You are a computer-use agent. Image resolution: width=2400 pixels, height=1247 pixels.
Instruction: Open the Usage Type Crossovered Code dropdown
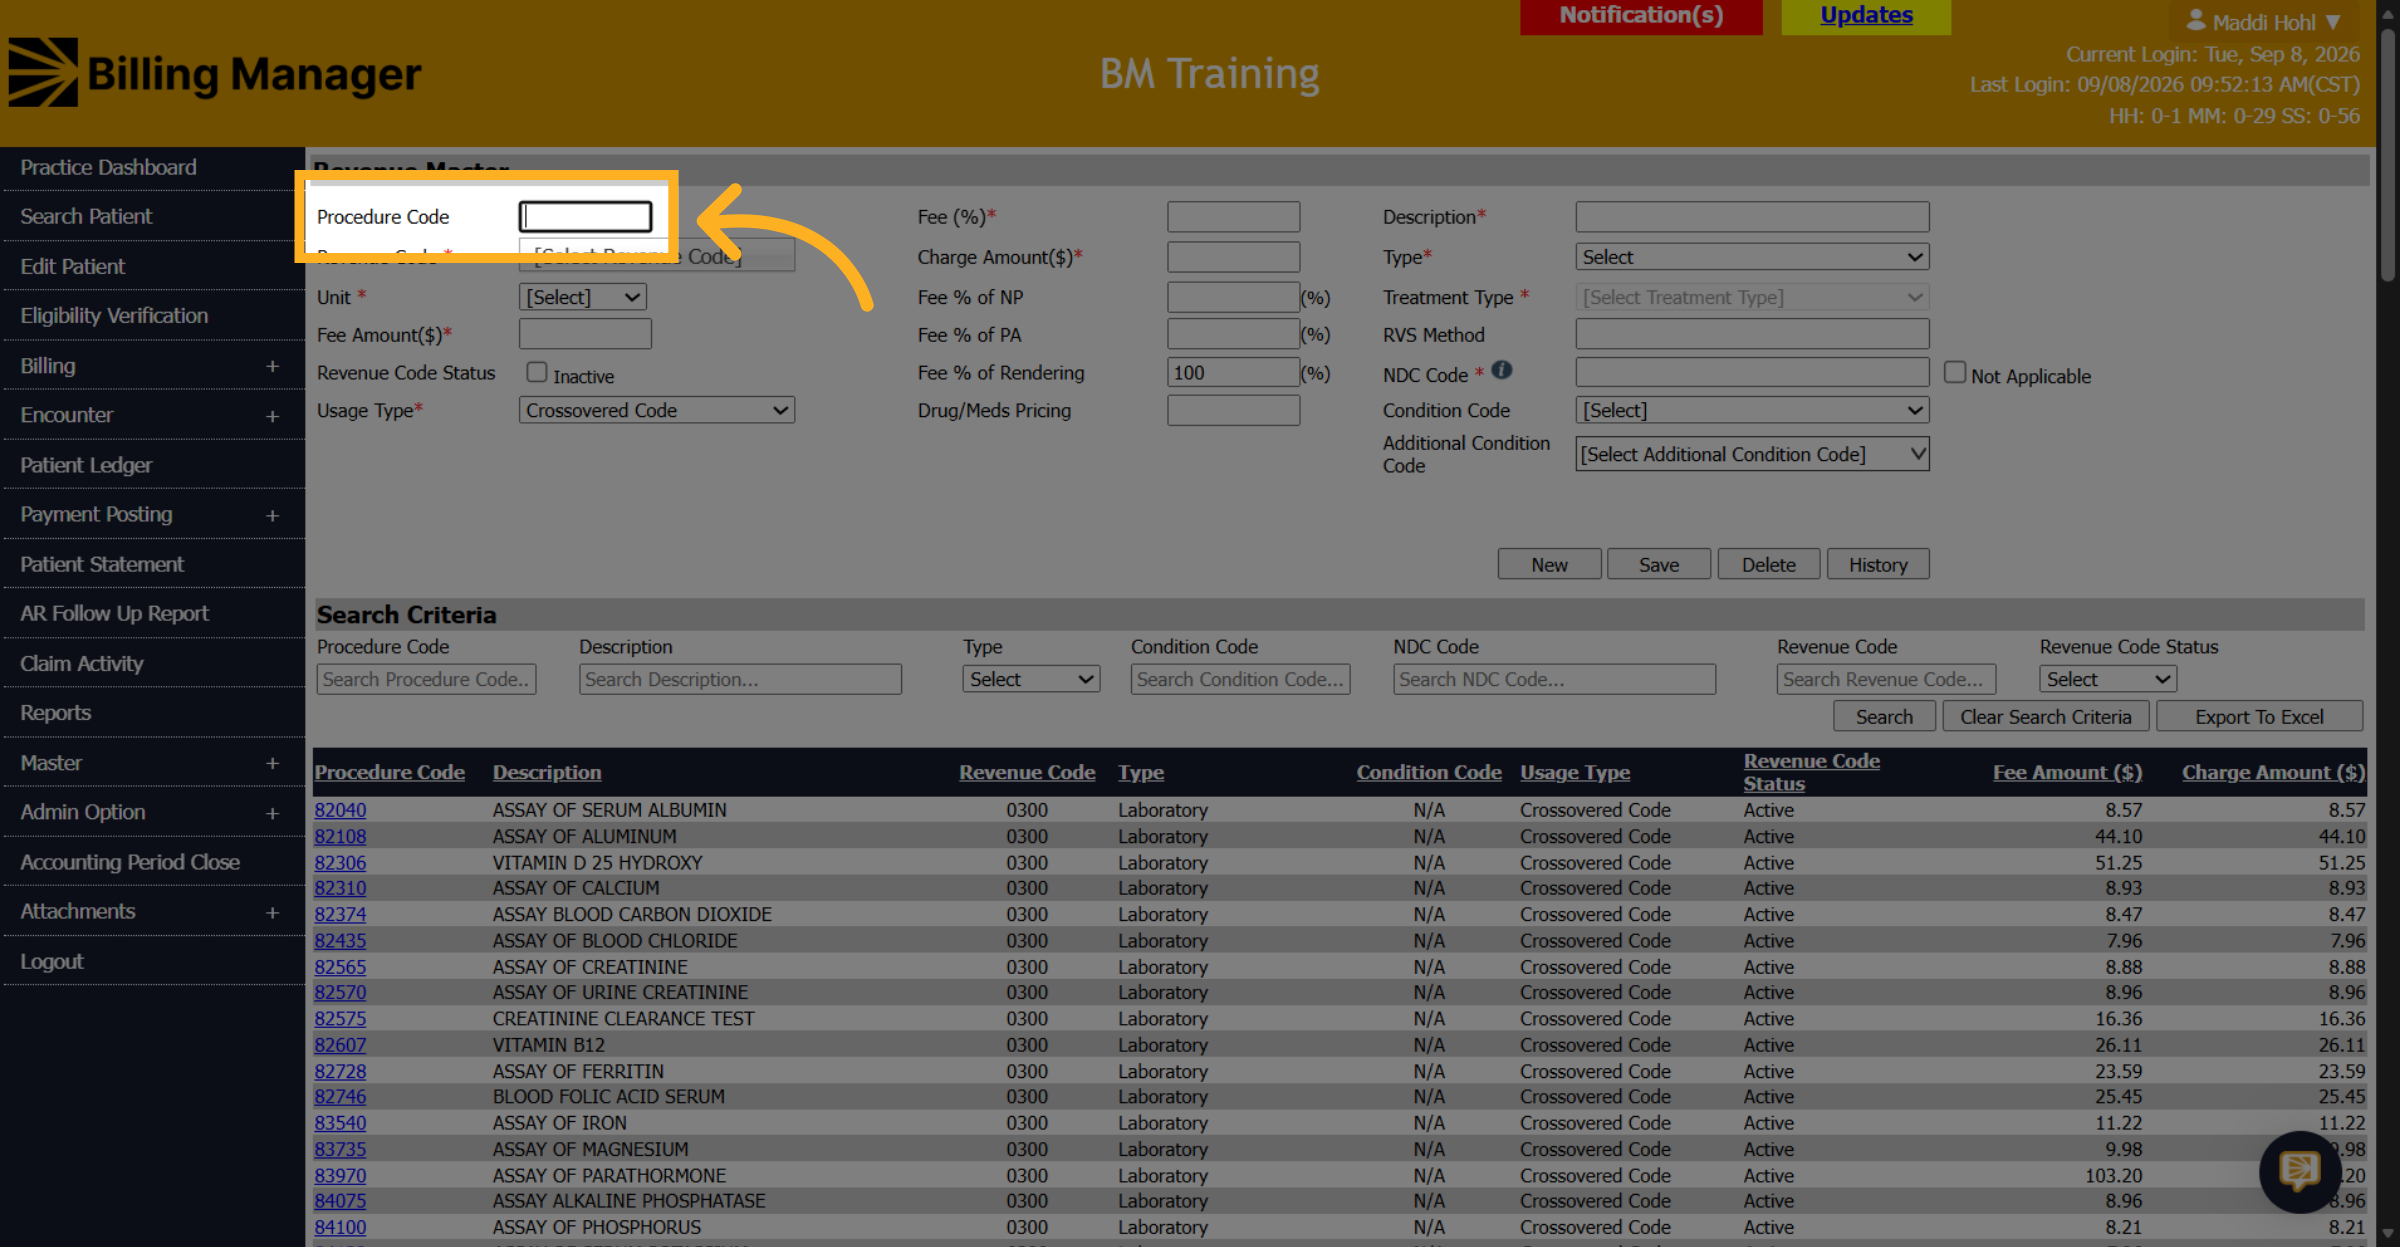(x=657, y=411)
